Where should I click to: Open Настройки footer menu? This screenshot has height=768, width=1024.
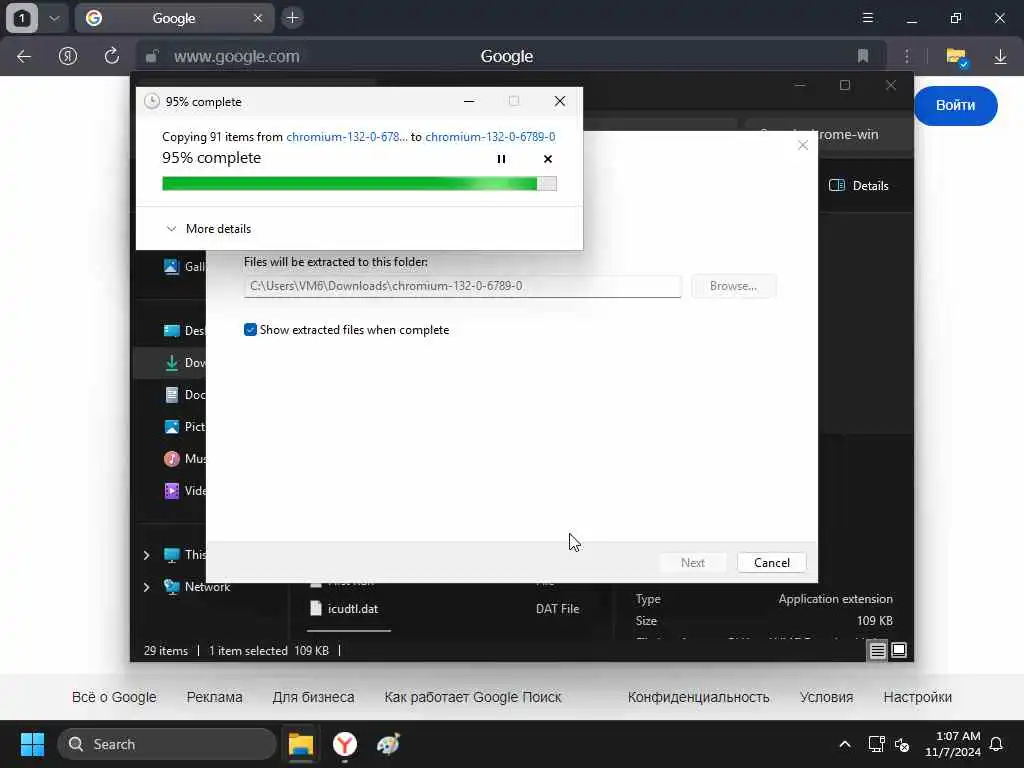(917, 697)
